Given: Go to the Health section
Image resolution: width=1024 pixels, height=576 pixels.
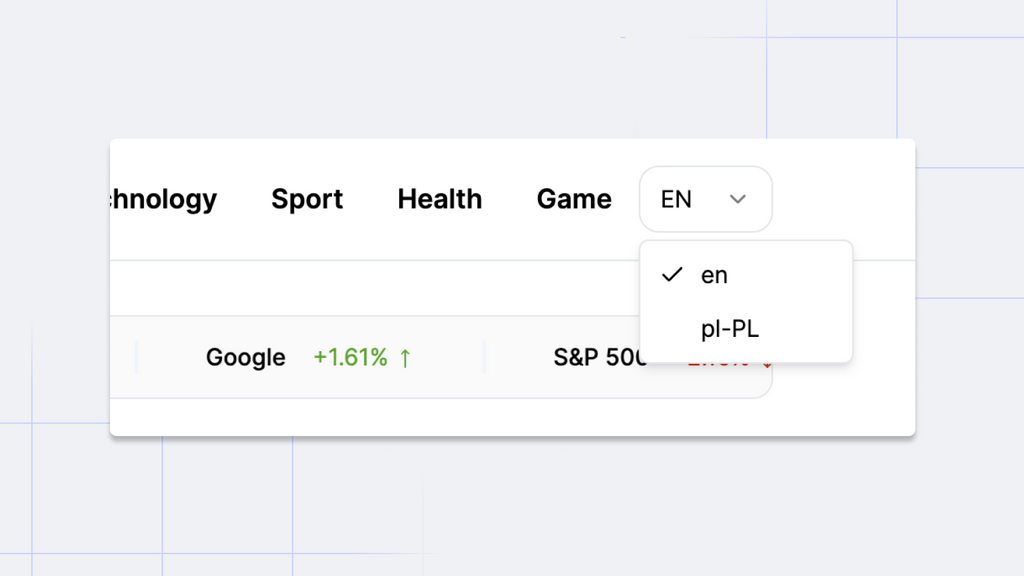Looking at the screenshot, I should pos(440,199).
